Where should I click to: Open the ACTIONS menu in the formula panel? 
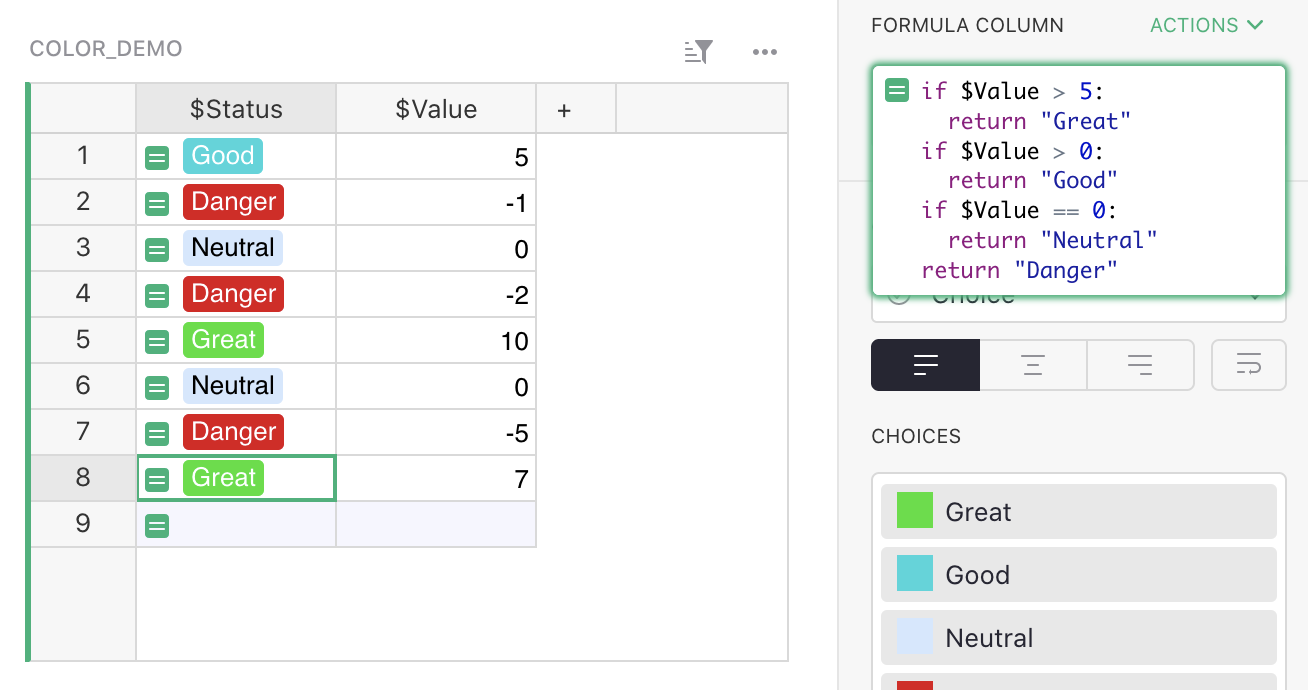coord(1206,25)
